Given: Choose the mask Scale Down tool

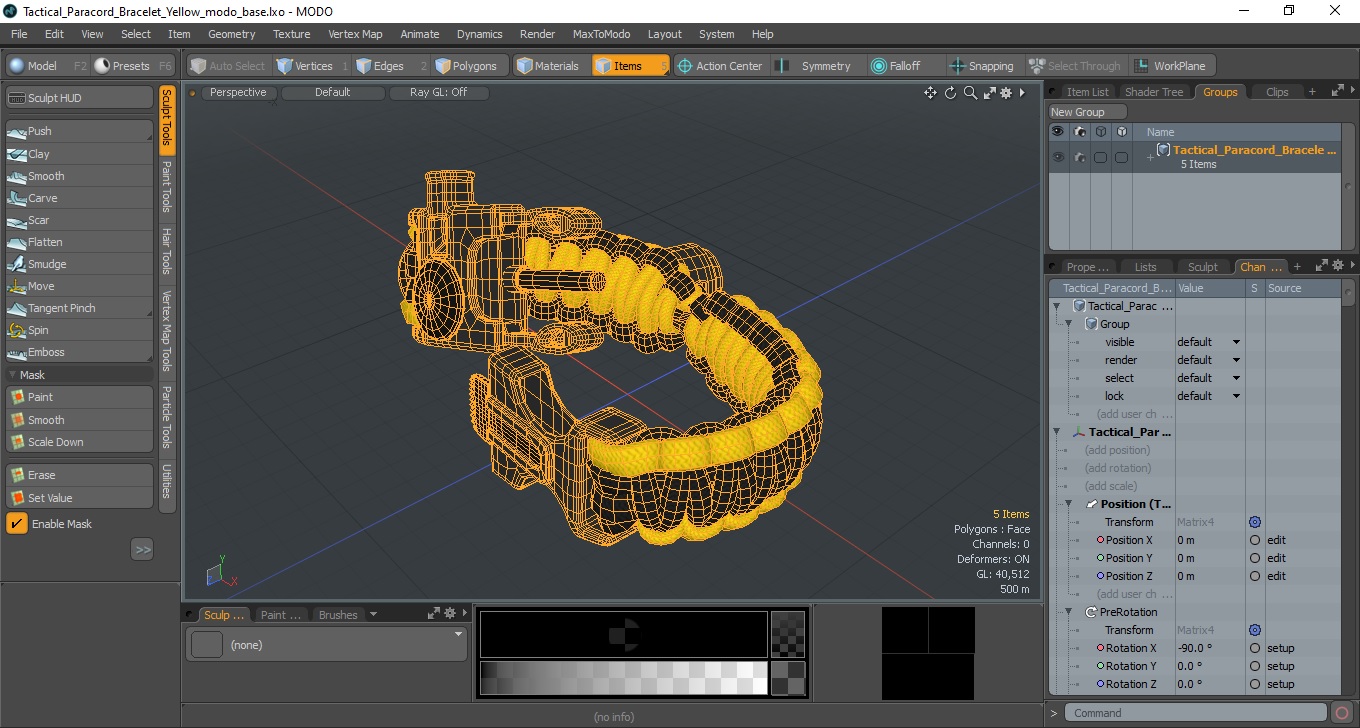Looking at the screenshot, I should tap(79, 442).
